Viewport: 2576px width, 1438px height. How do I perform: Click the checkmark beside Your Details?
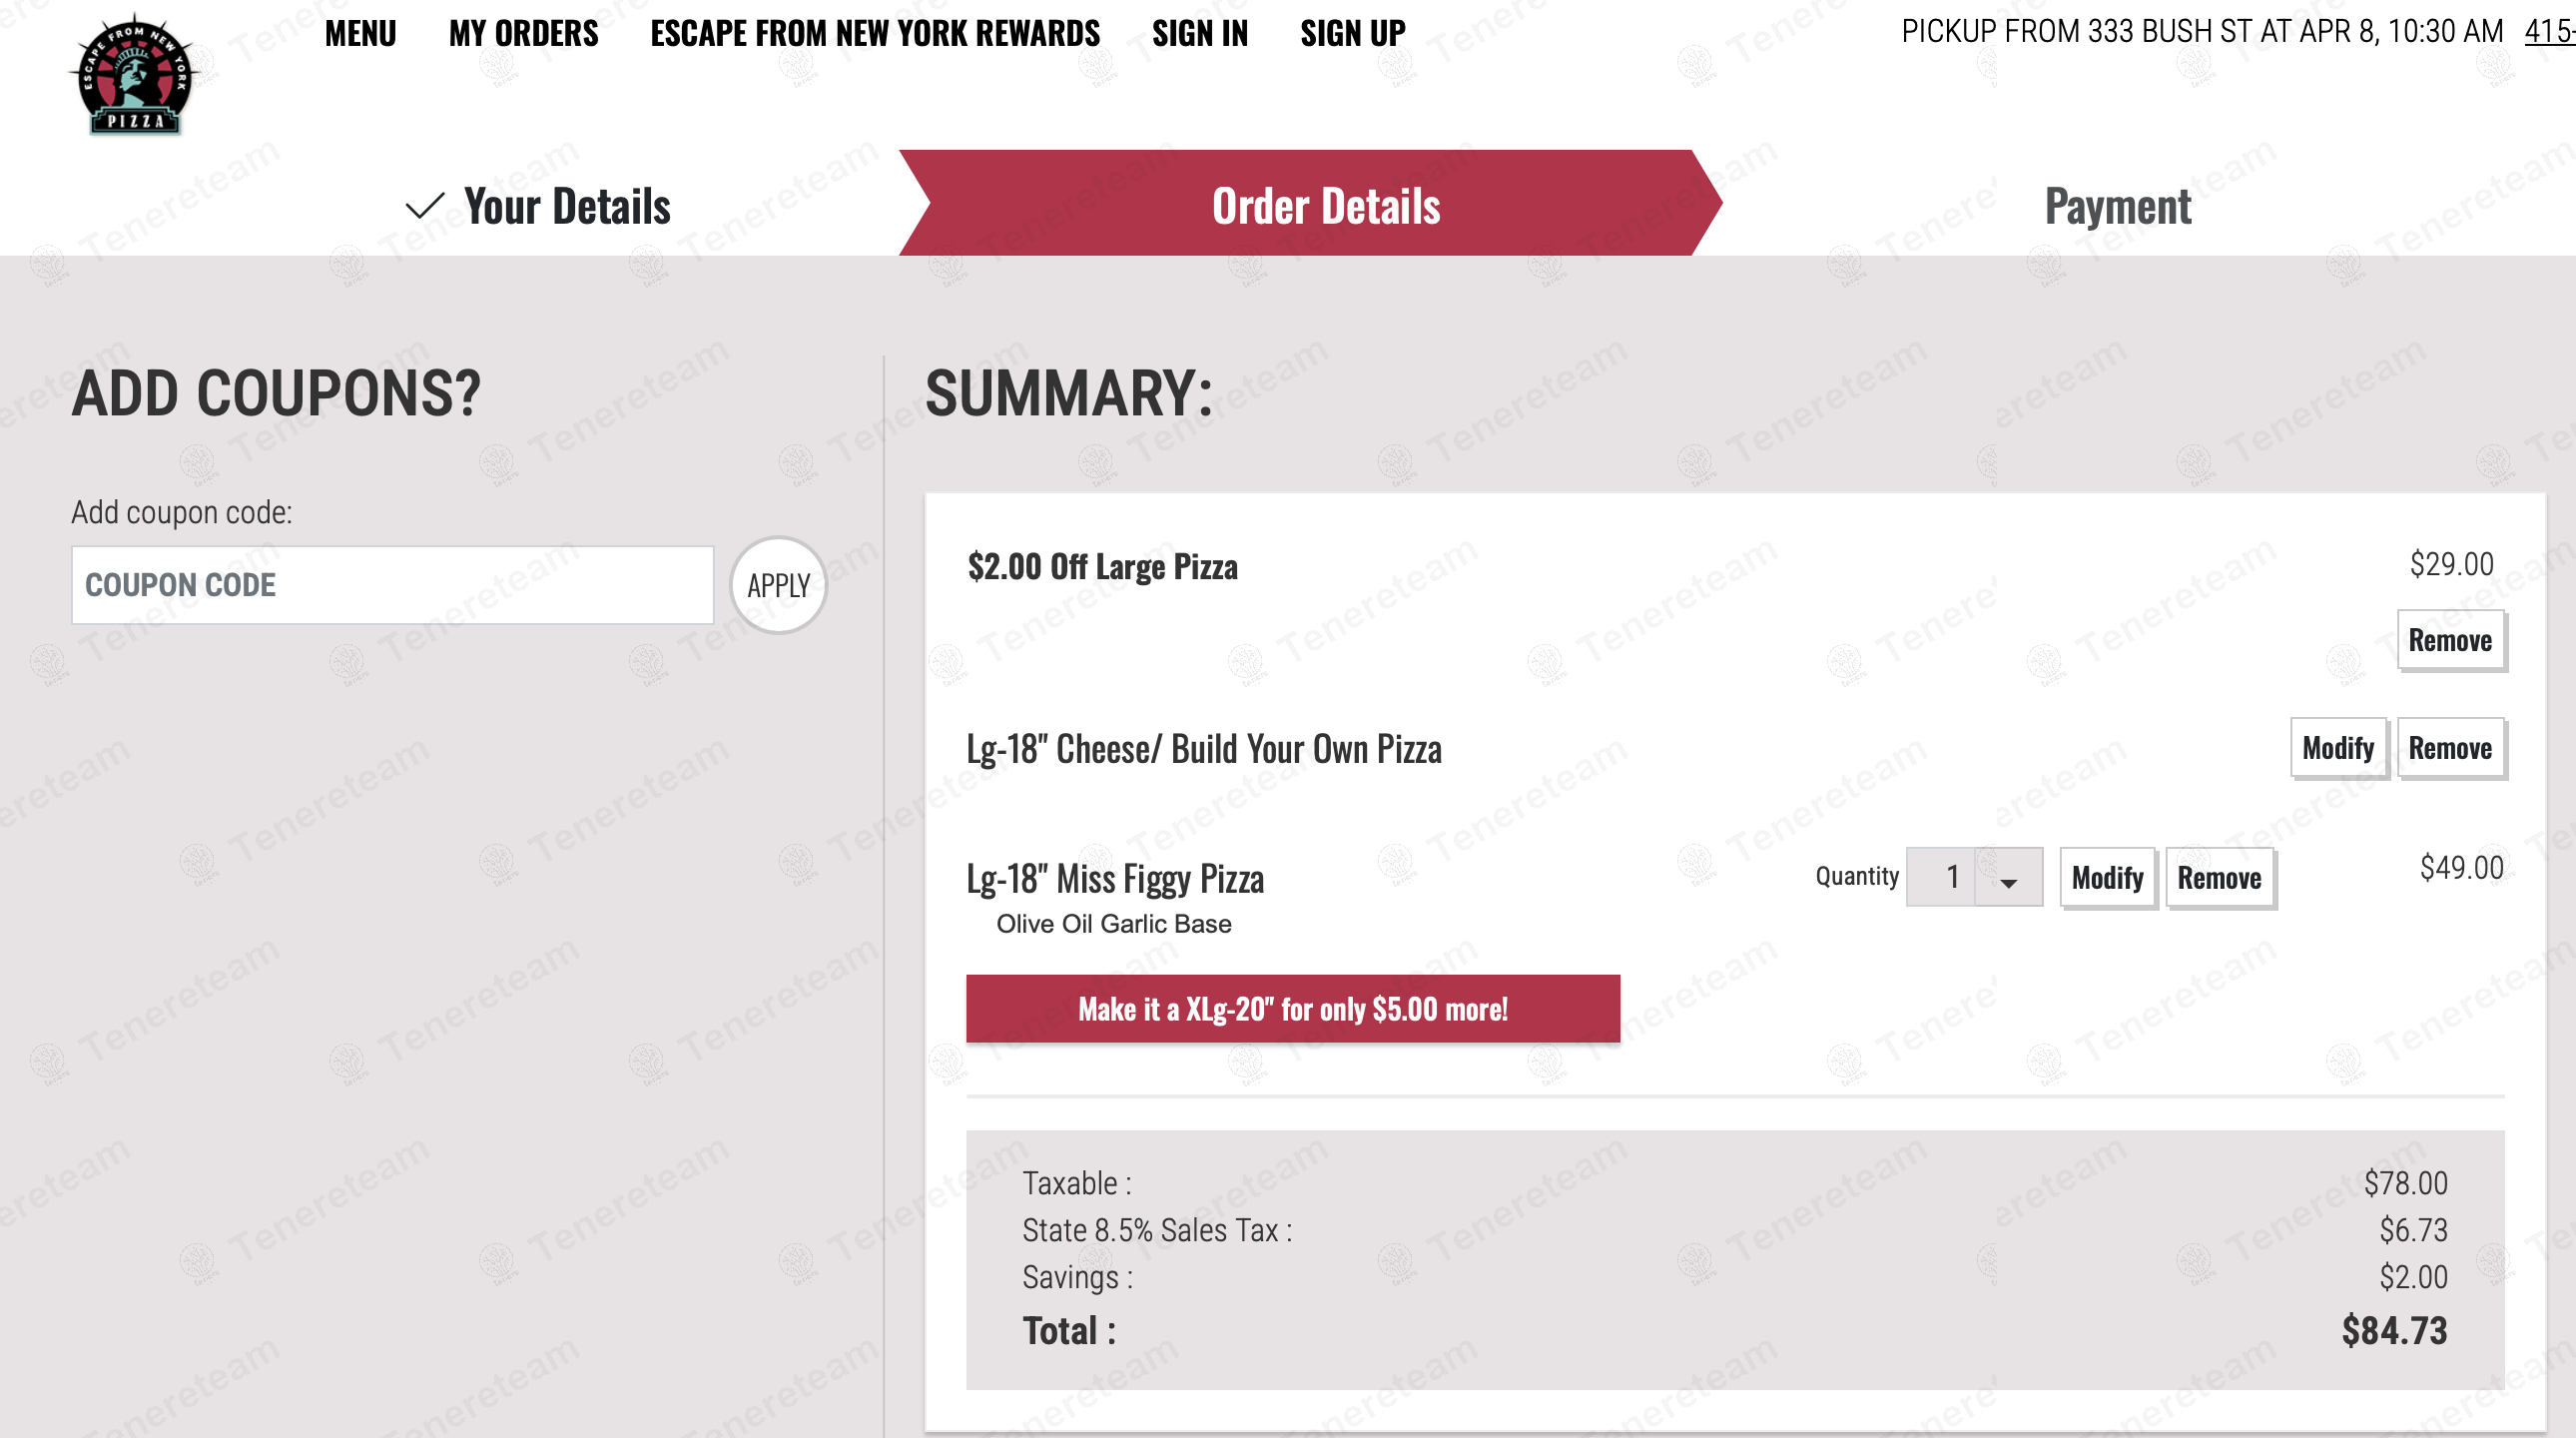click(x=424, y=207)
